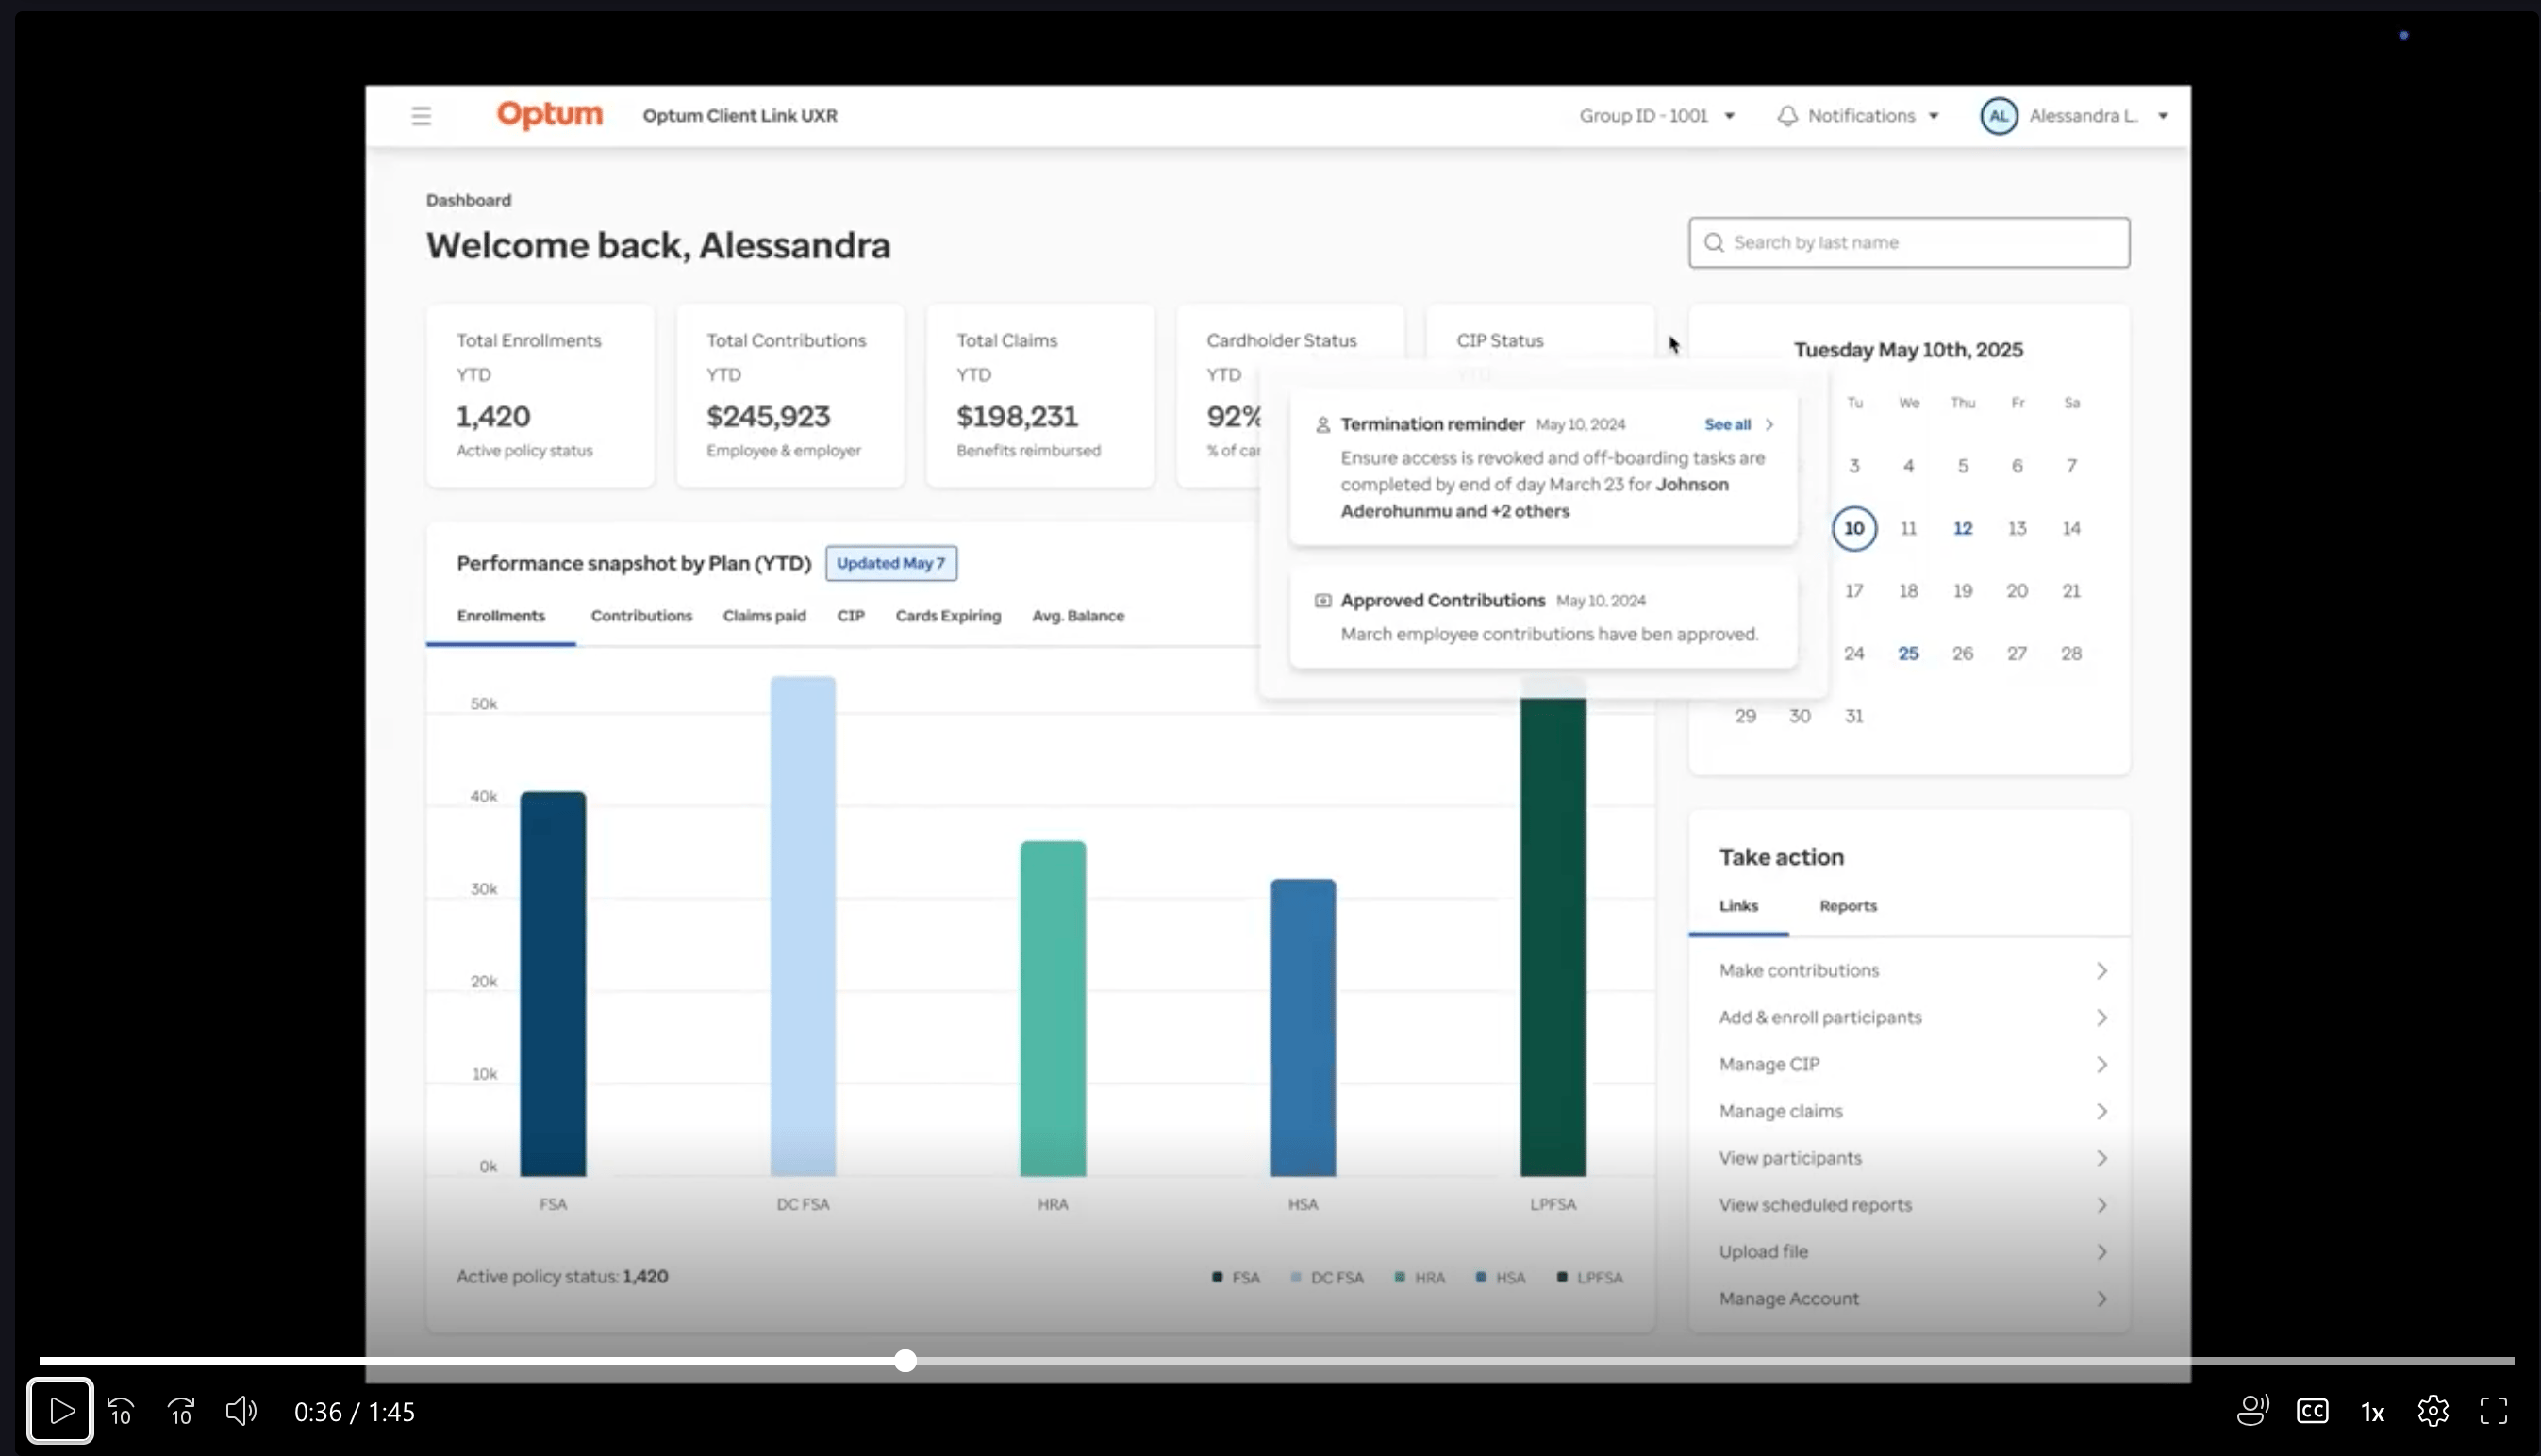Click the video progress slider handle
This screenshot has height=1456, width=2541.
point(905,1361)
